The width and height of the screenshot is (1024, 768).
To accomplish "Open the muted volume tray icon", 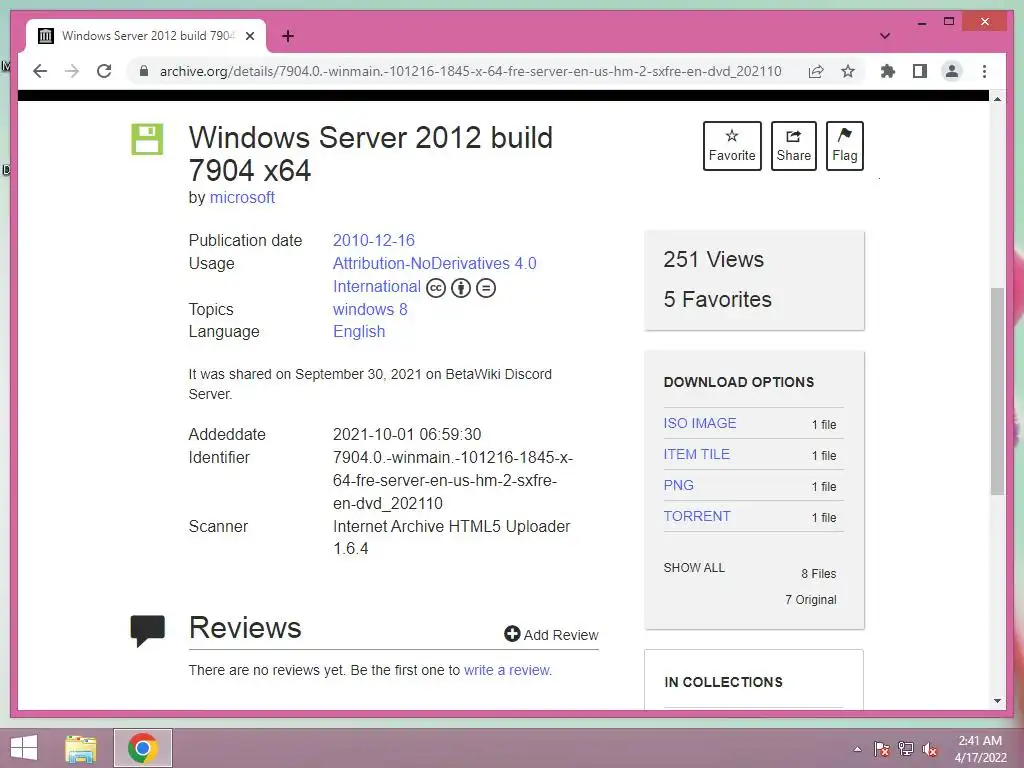I will pos(929,749).
